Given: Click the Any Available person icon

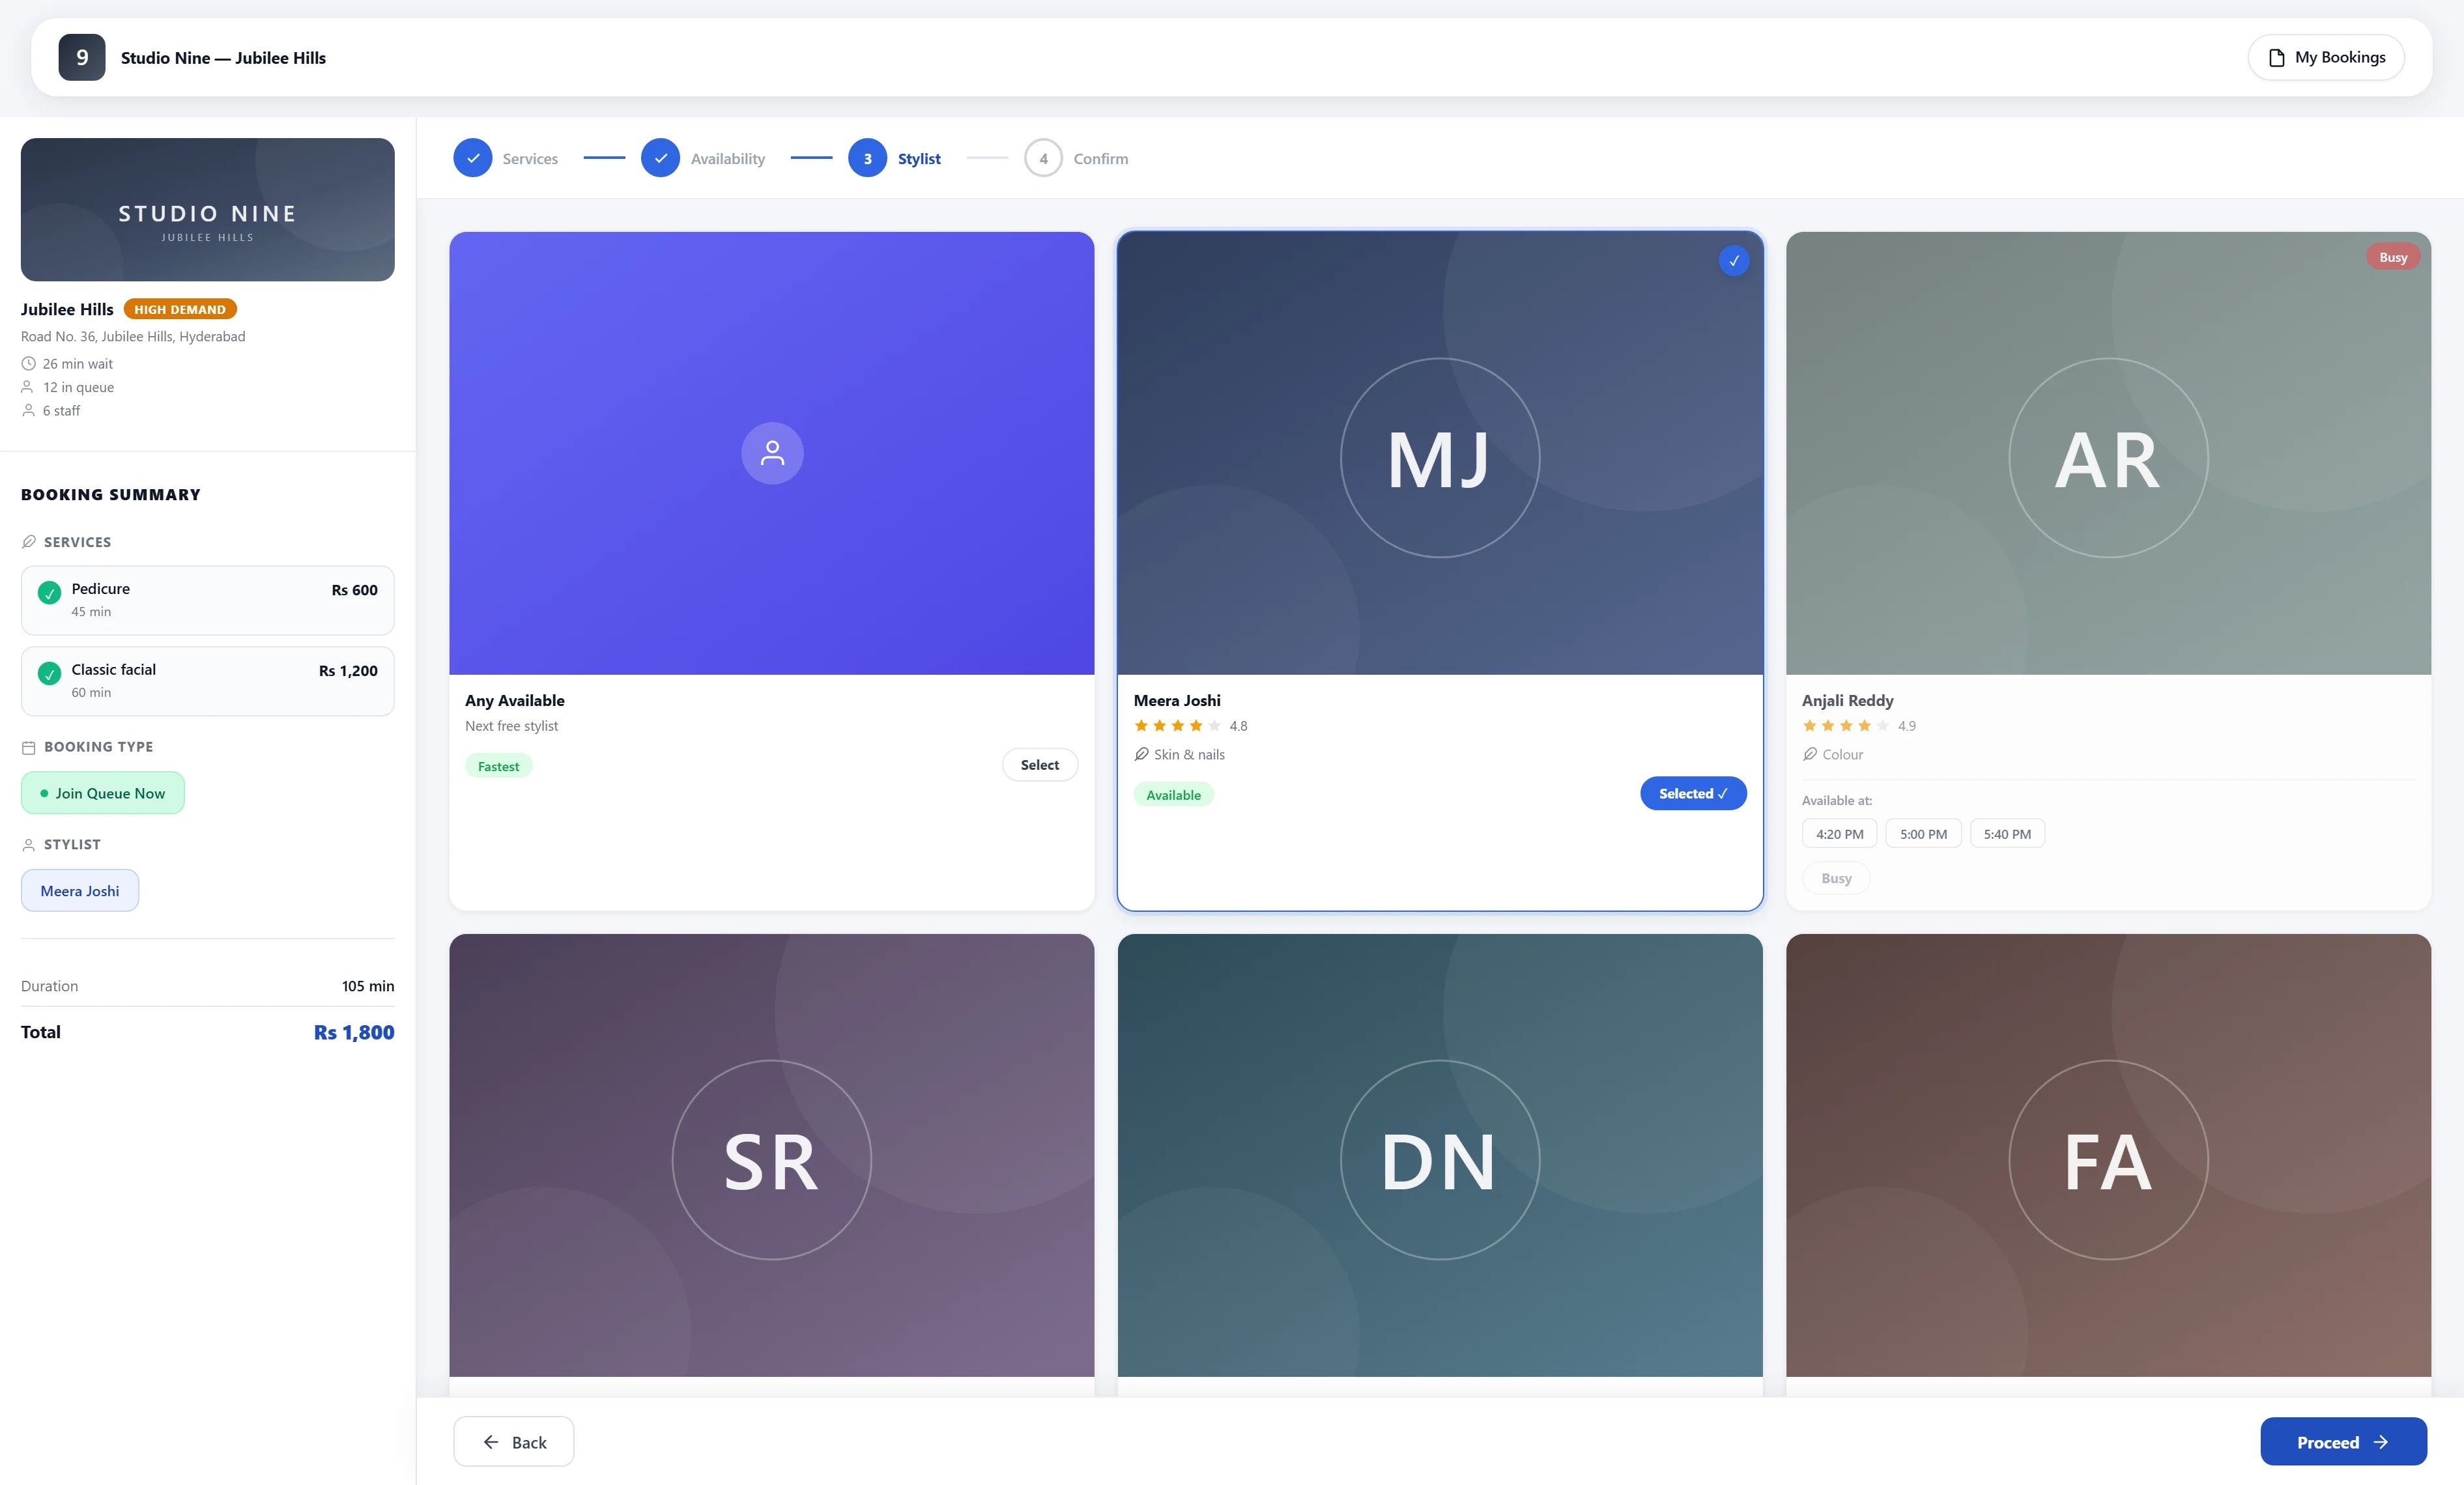Looking at the screenshot, I should pyautogui.click(x=772, y=453).
